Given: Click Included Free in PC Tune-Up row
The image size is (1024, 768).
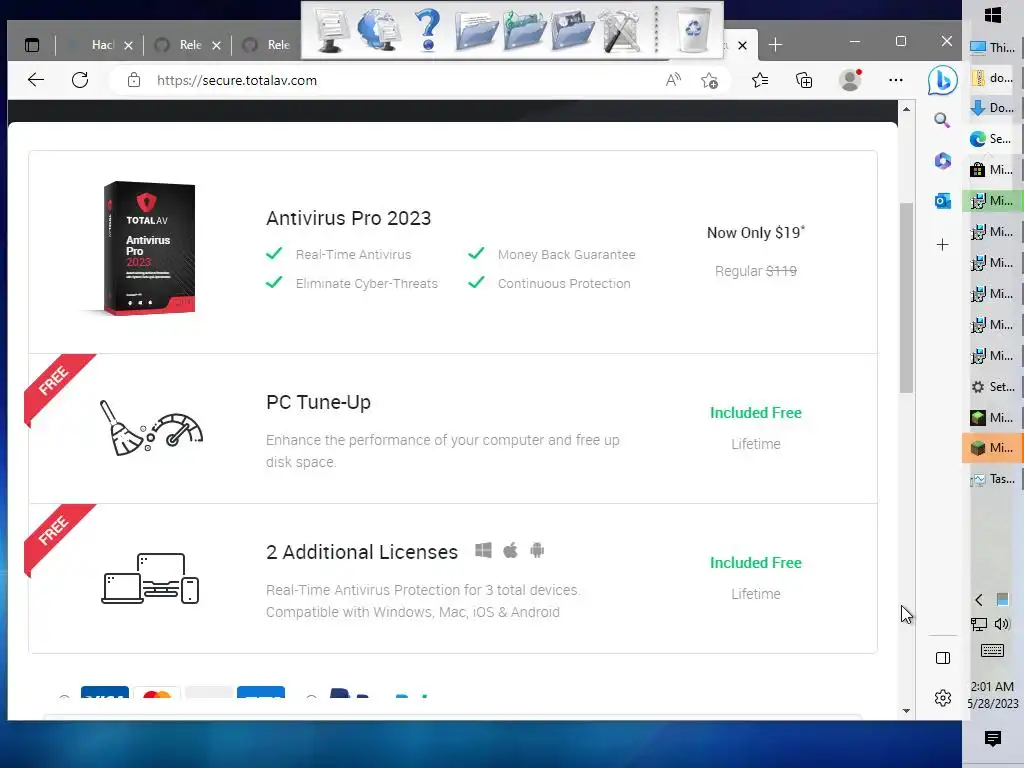Looking at the screenshot, I should pyautogui.click(x=756, y=413).
